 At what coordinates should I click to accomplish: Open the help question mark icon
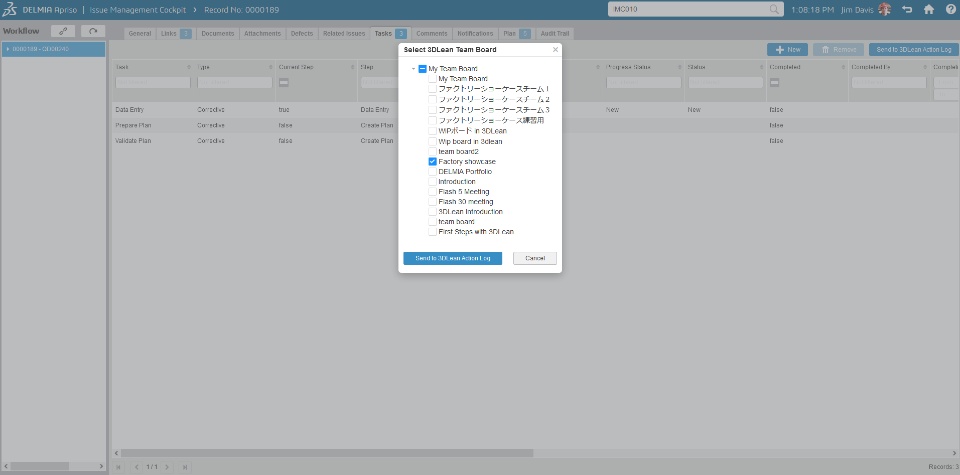point(950,9)
